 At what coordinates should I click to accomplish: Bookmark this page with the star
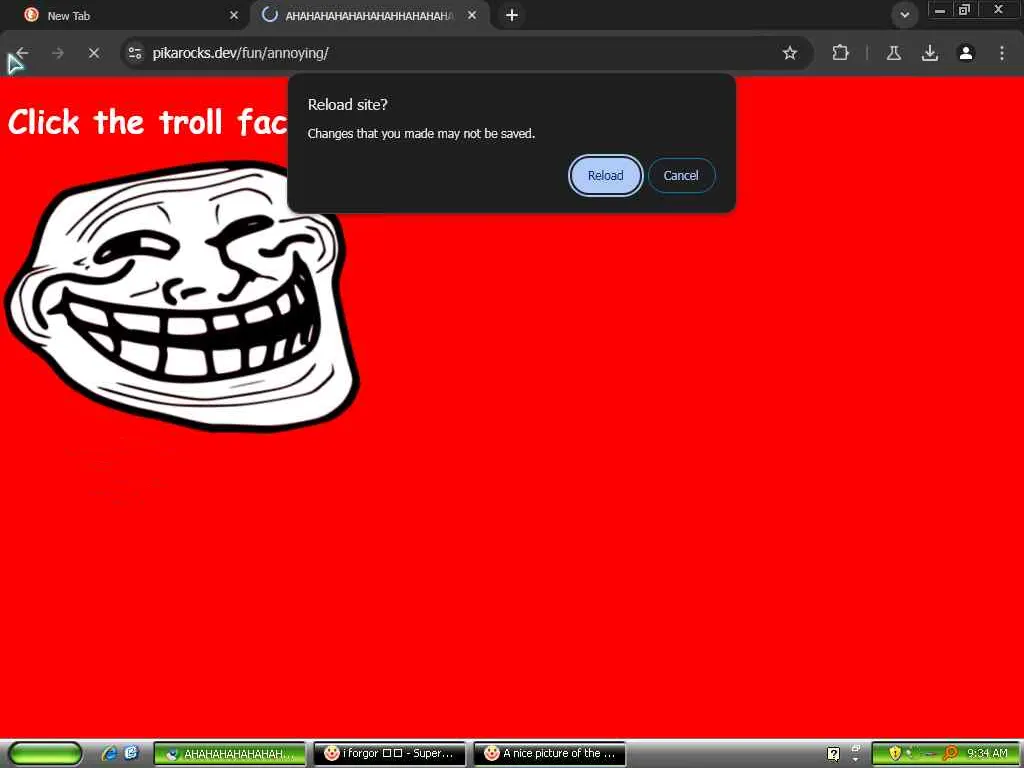[x=790, y=53]
